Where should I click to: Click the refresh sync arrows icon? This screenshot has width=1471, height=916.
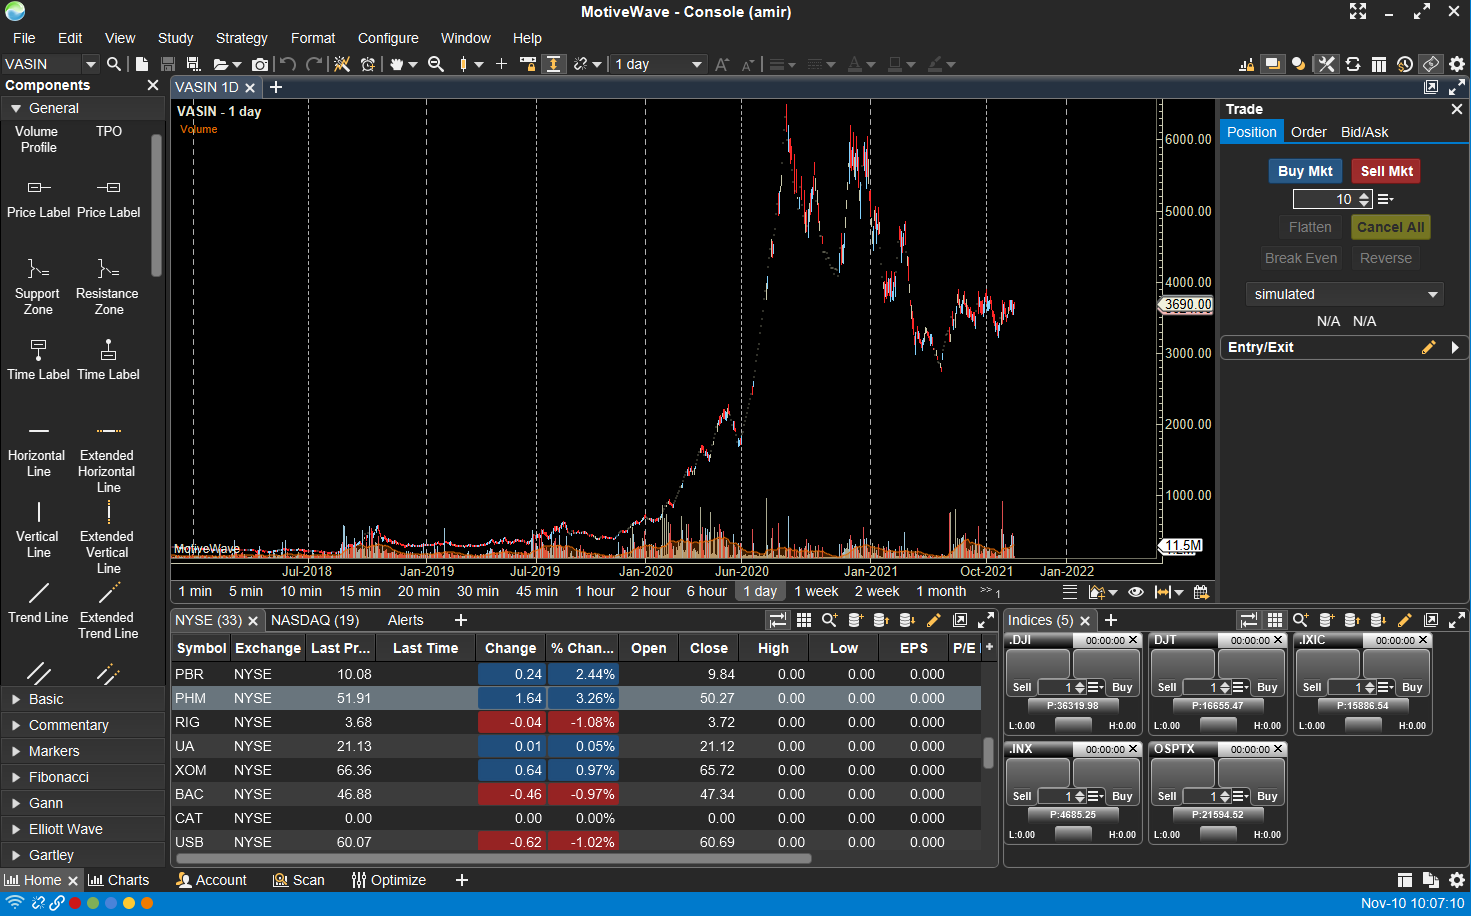(x=1353, y=64)
